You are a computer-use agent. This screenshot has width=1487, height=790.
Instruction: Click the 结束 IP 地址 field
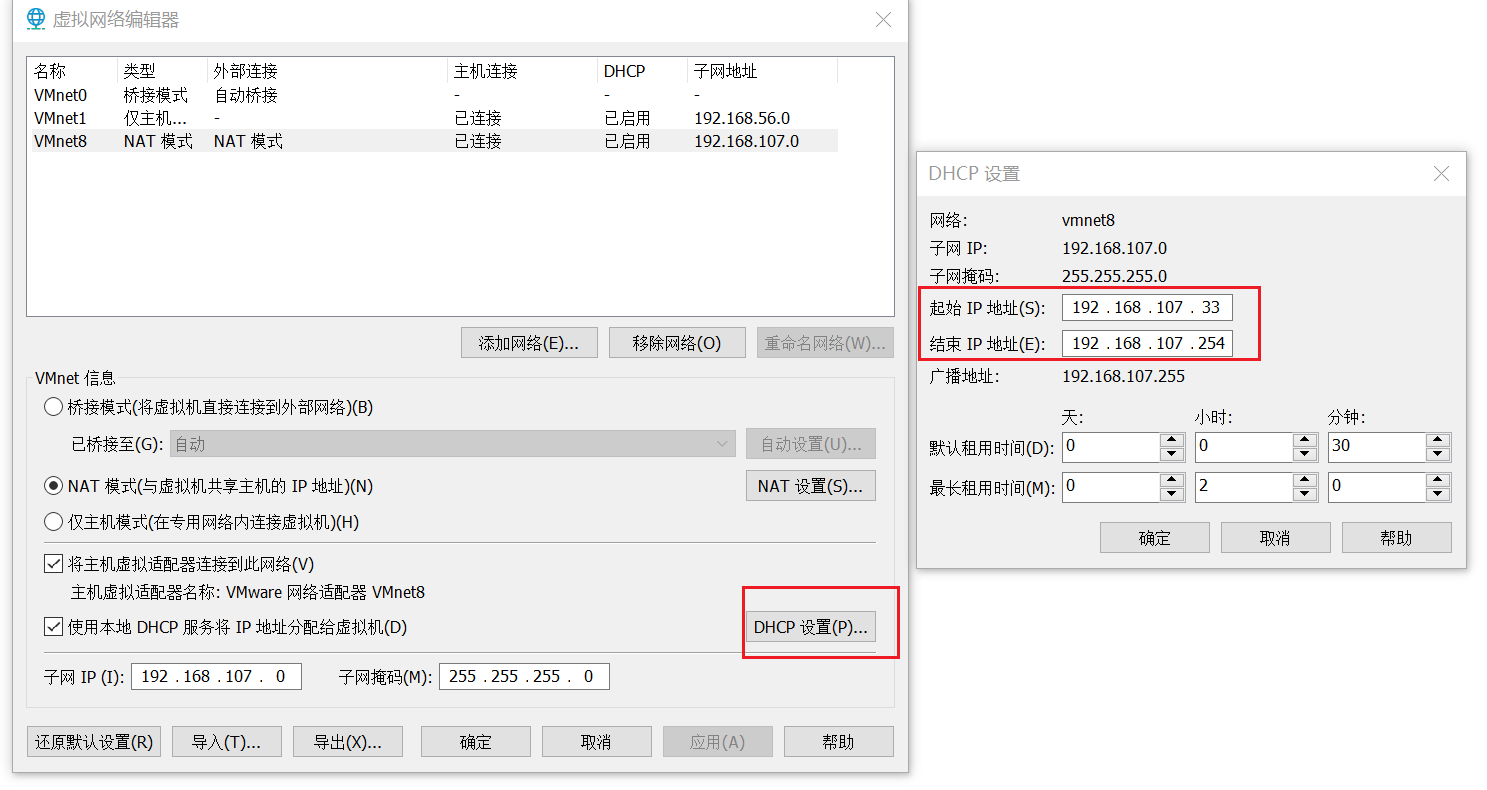(x=1147, y=344)
